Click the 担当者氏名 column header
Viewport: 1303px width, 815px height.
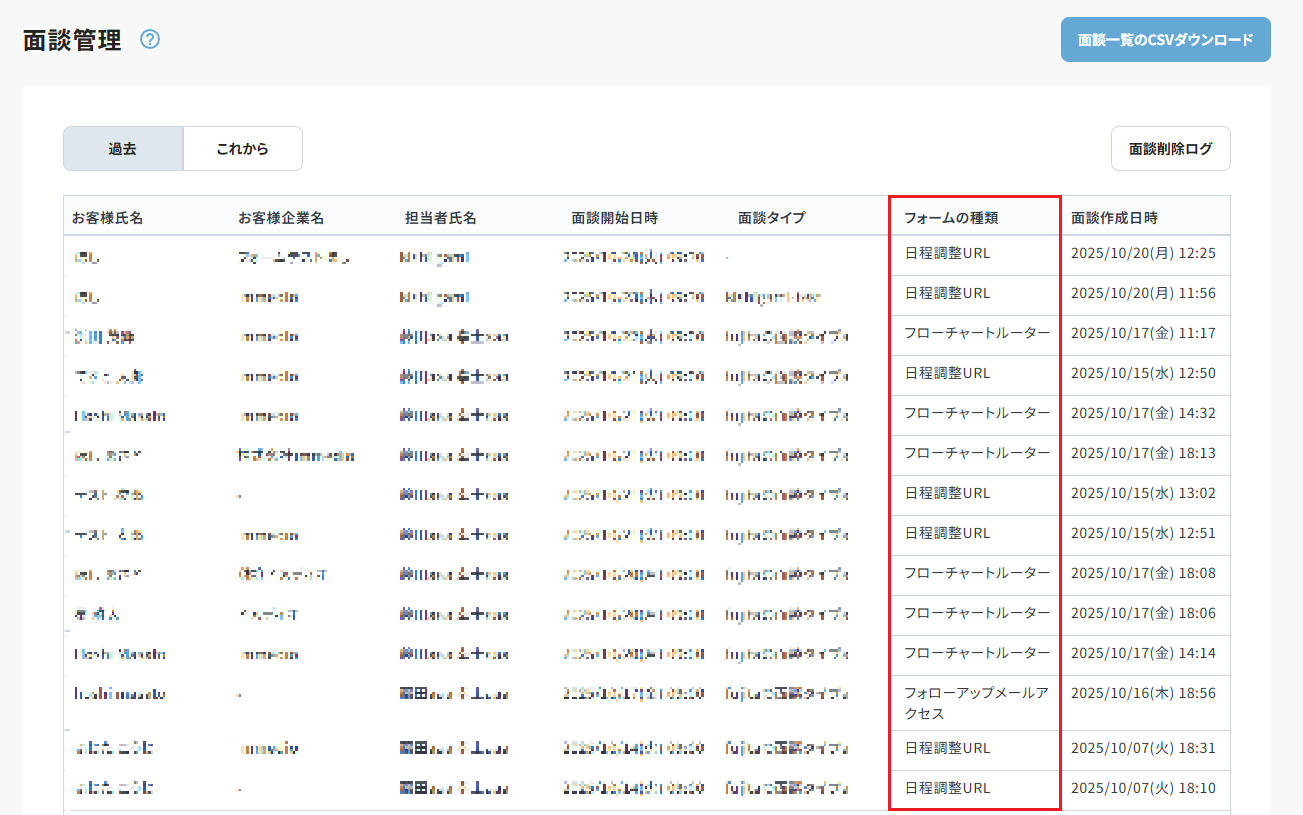pos(441,217)
